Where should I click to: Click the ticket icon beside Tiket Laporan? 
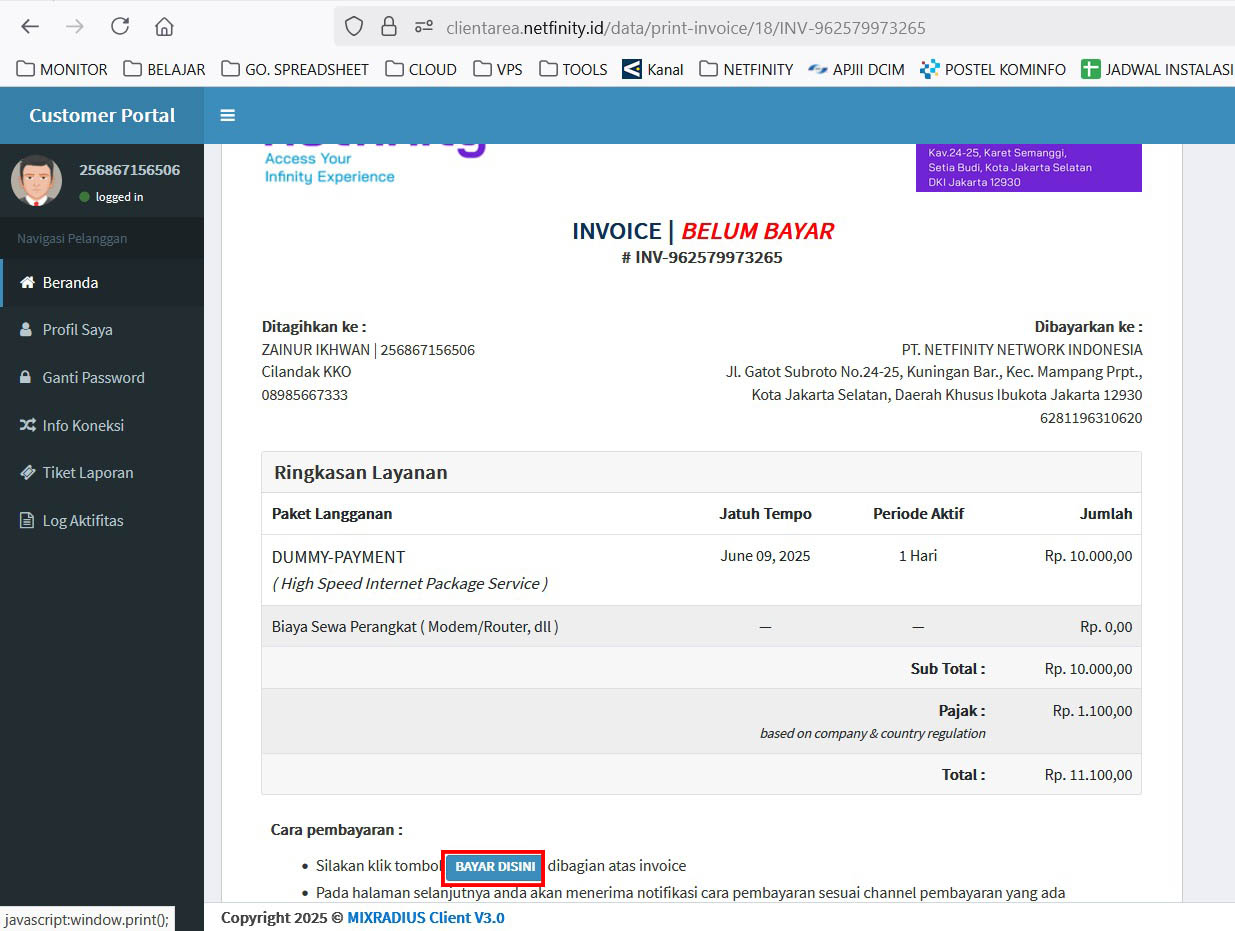pos(27,473)
